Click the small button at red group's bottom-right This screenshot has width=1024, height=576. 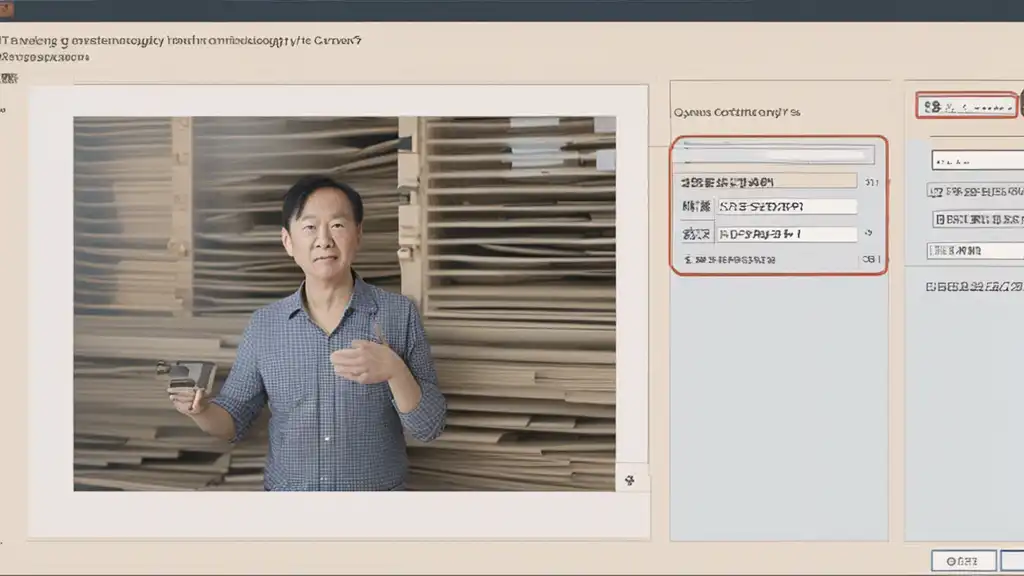point(870,259)
